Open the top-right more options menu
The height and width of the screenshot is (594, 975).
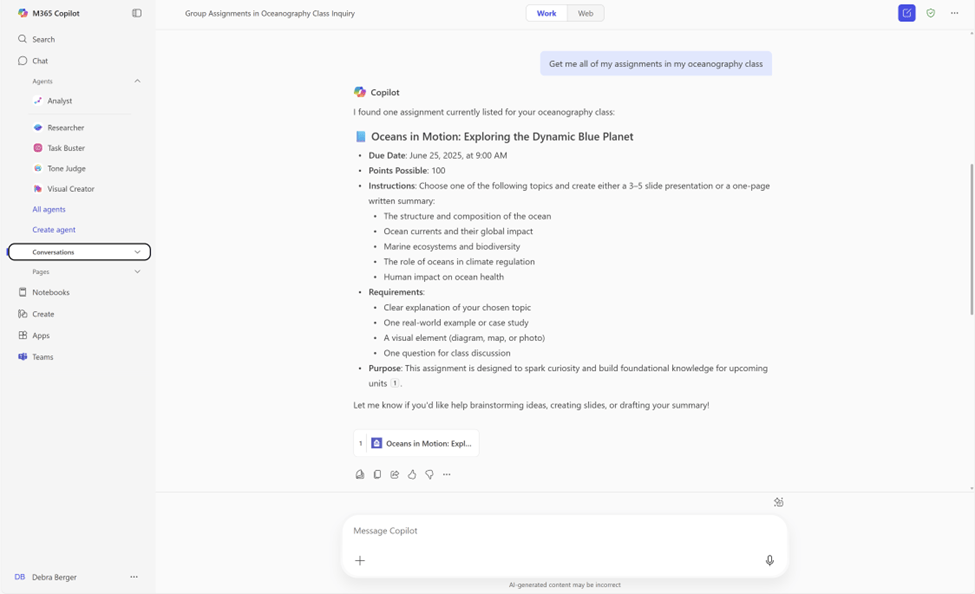(x=953, y=12)
